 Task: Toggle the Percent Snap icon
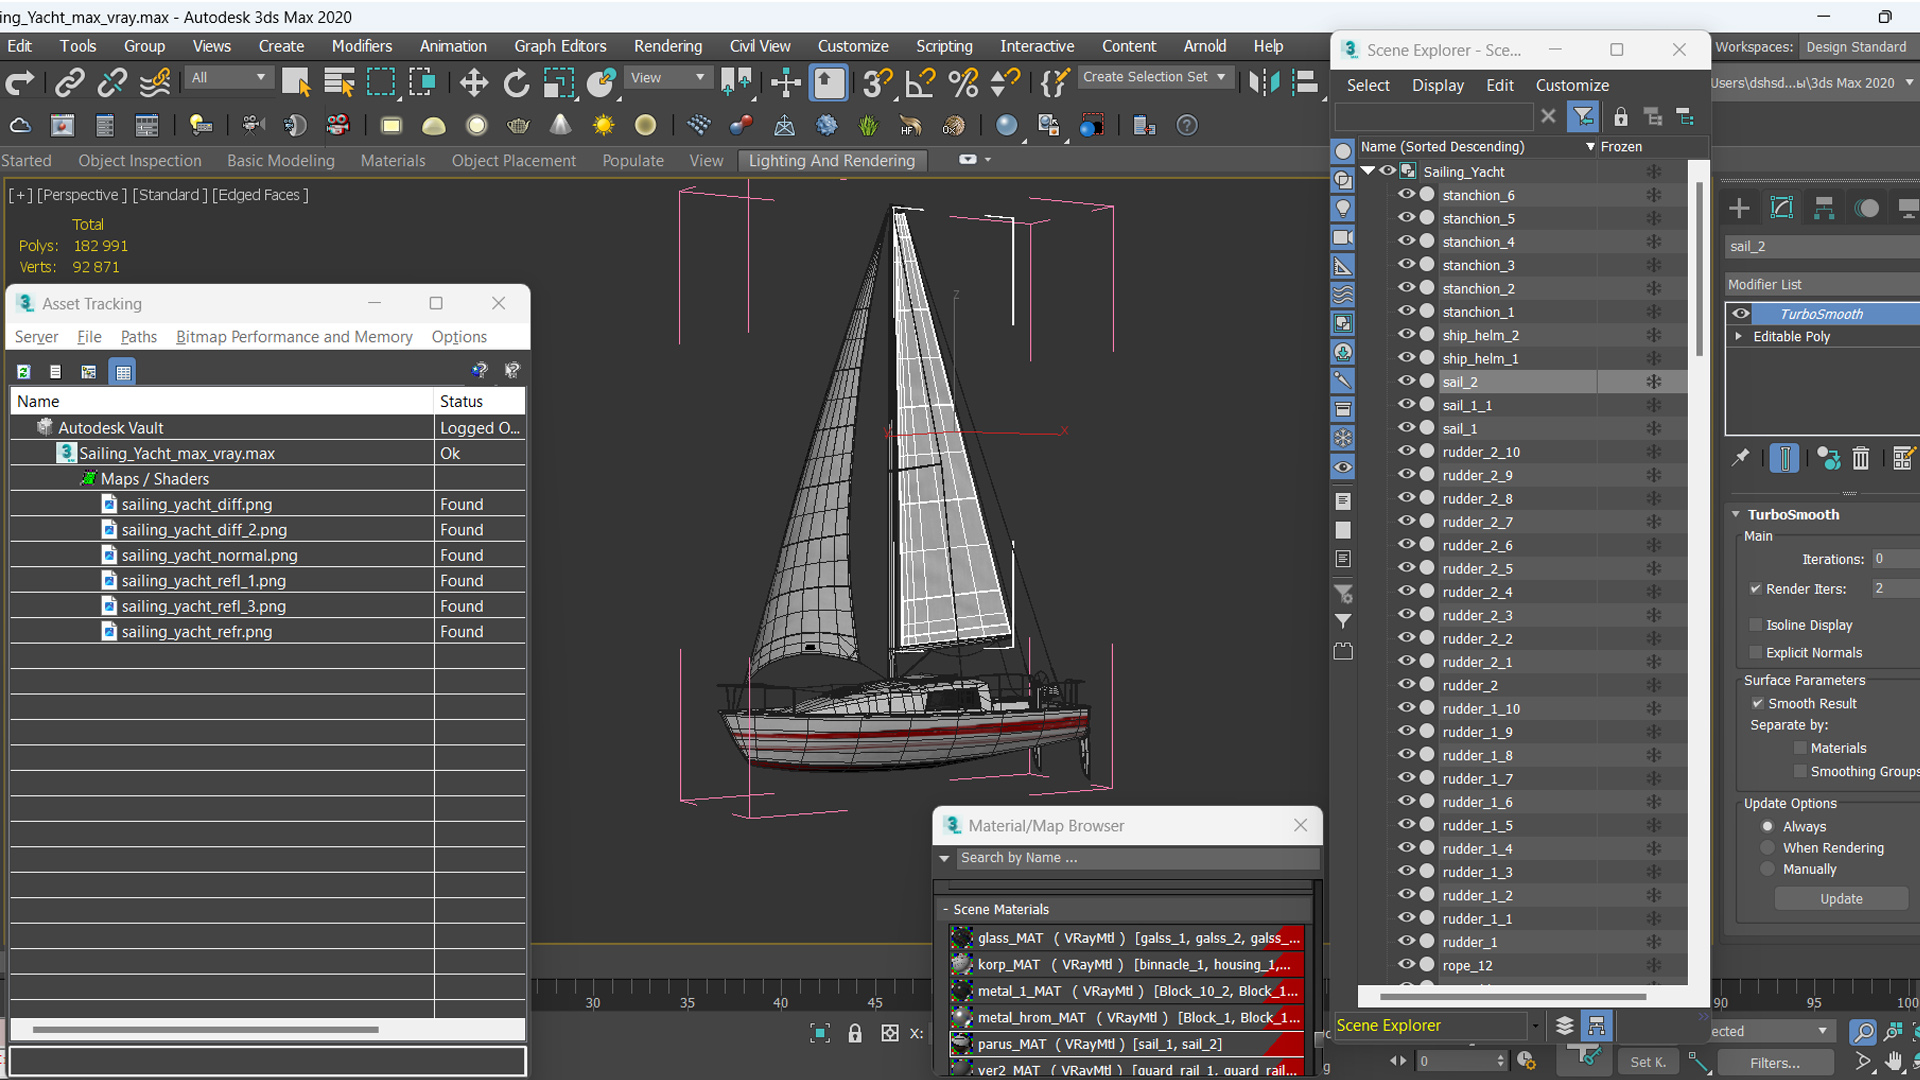click(963, 83)
